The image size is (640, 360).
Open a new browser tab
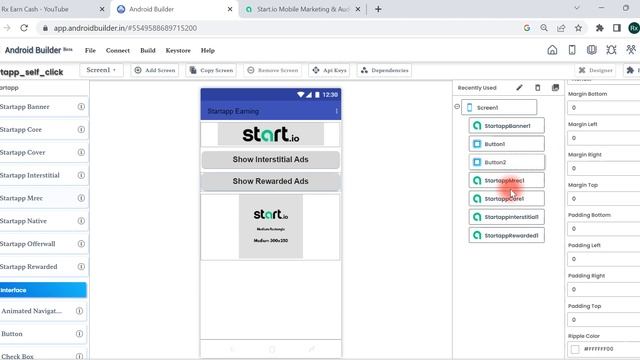[378, 9]
